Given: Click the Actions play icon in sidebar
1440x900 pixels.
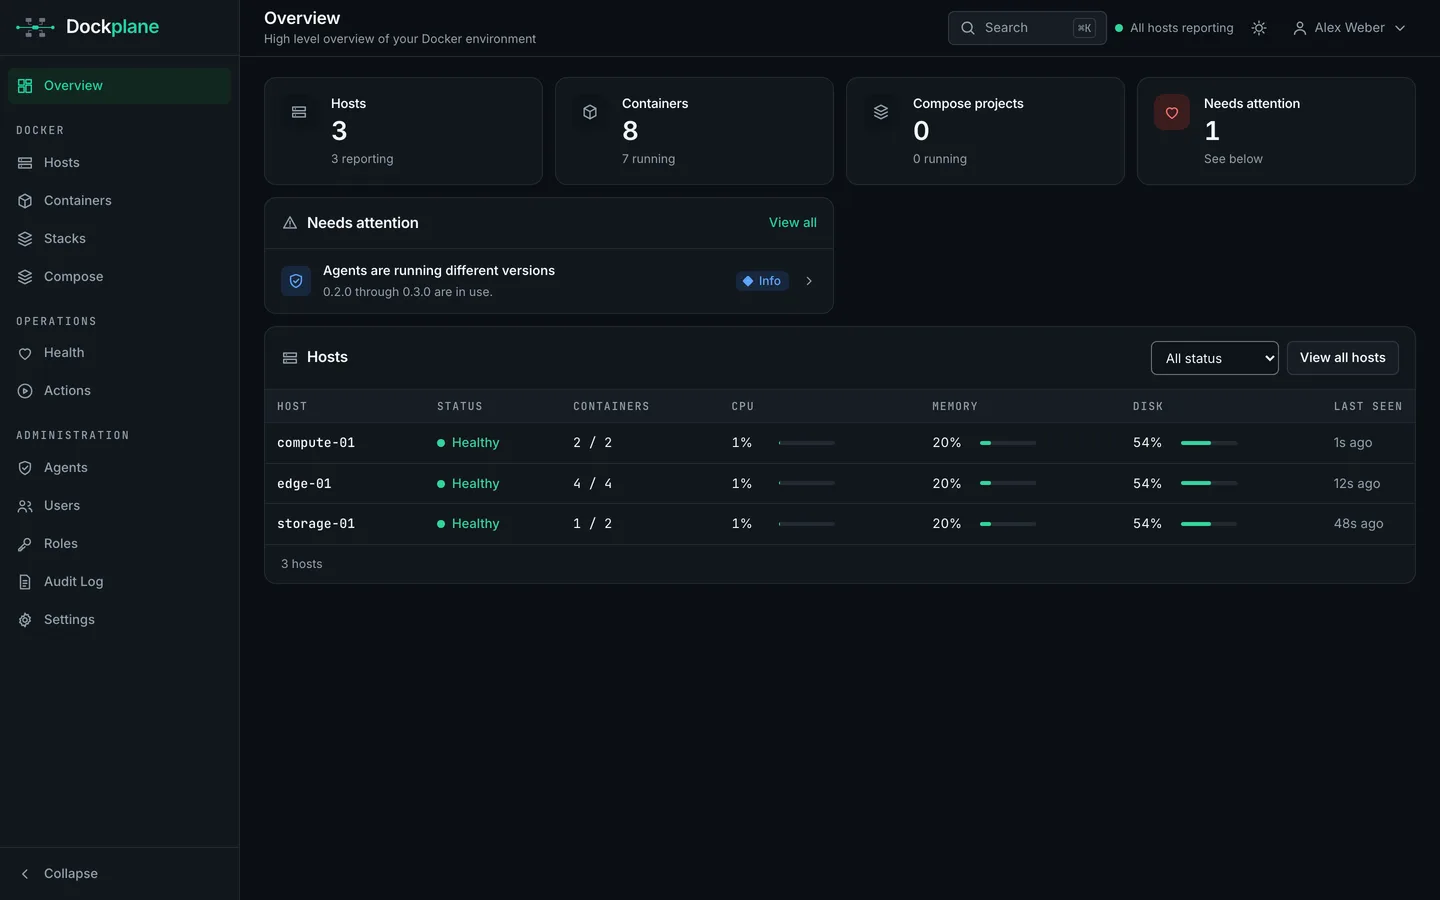Looking at the screenshot, I should tap(25, 391).
